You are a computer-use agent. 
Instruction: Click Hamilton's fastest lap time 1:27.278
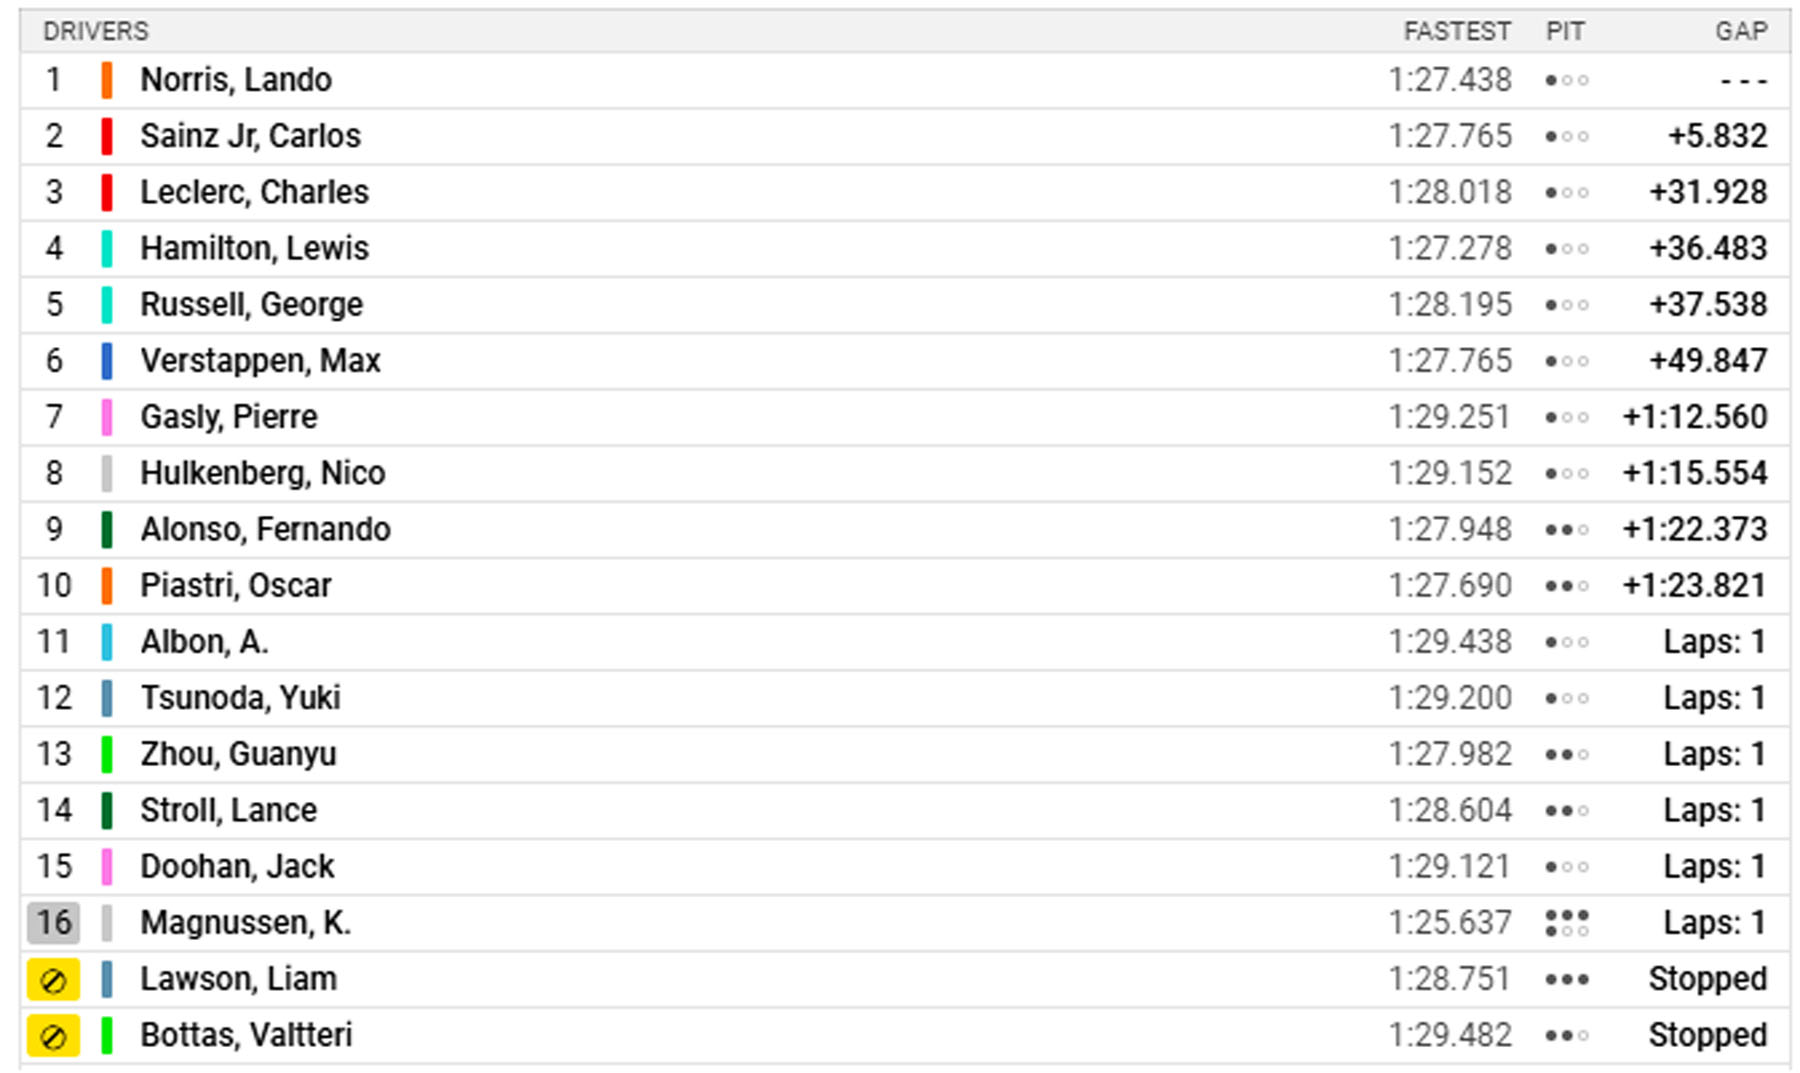coord(1450,249)
